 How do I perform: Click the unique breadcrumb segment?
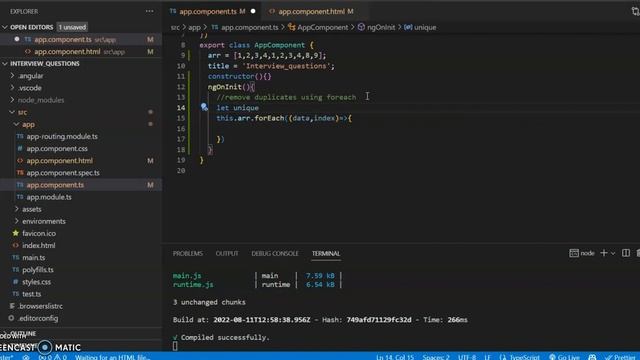coord(425,27)
